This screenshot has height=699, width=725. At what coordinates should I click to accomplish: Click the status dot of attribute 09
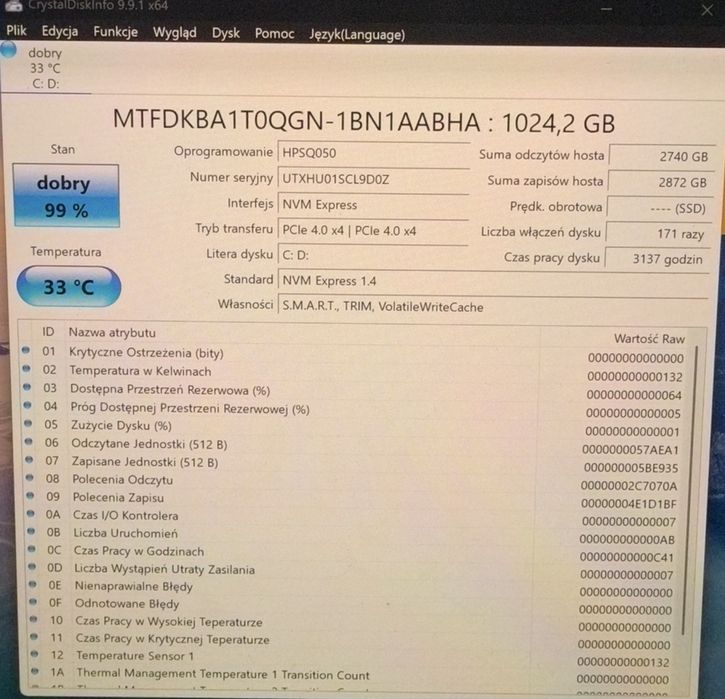tap(30, 496)
